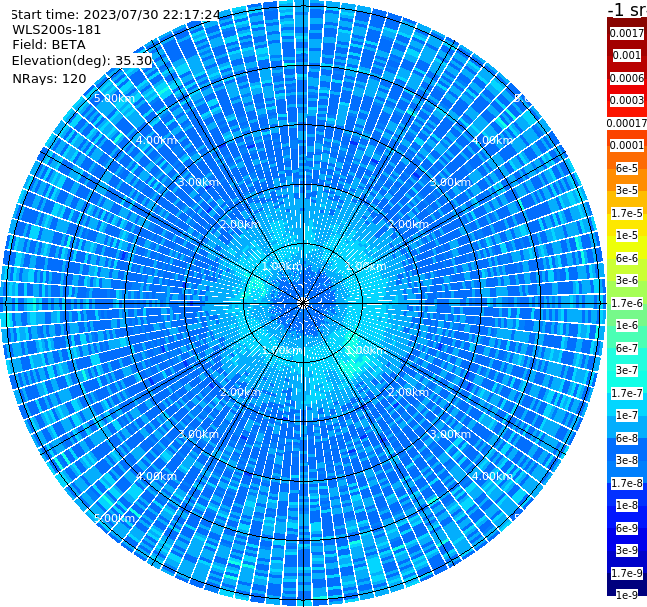Pick the 1.7e-9 colorbar label
The width and height of the screenshot is (647, 607).
tap(627, 573)
